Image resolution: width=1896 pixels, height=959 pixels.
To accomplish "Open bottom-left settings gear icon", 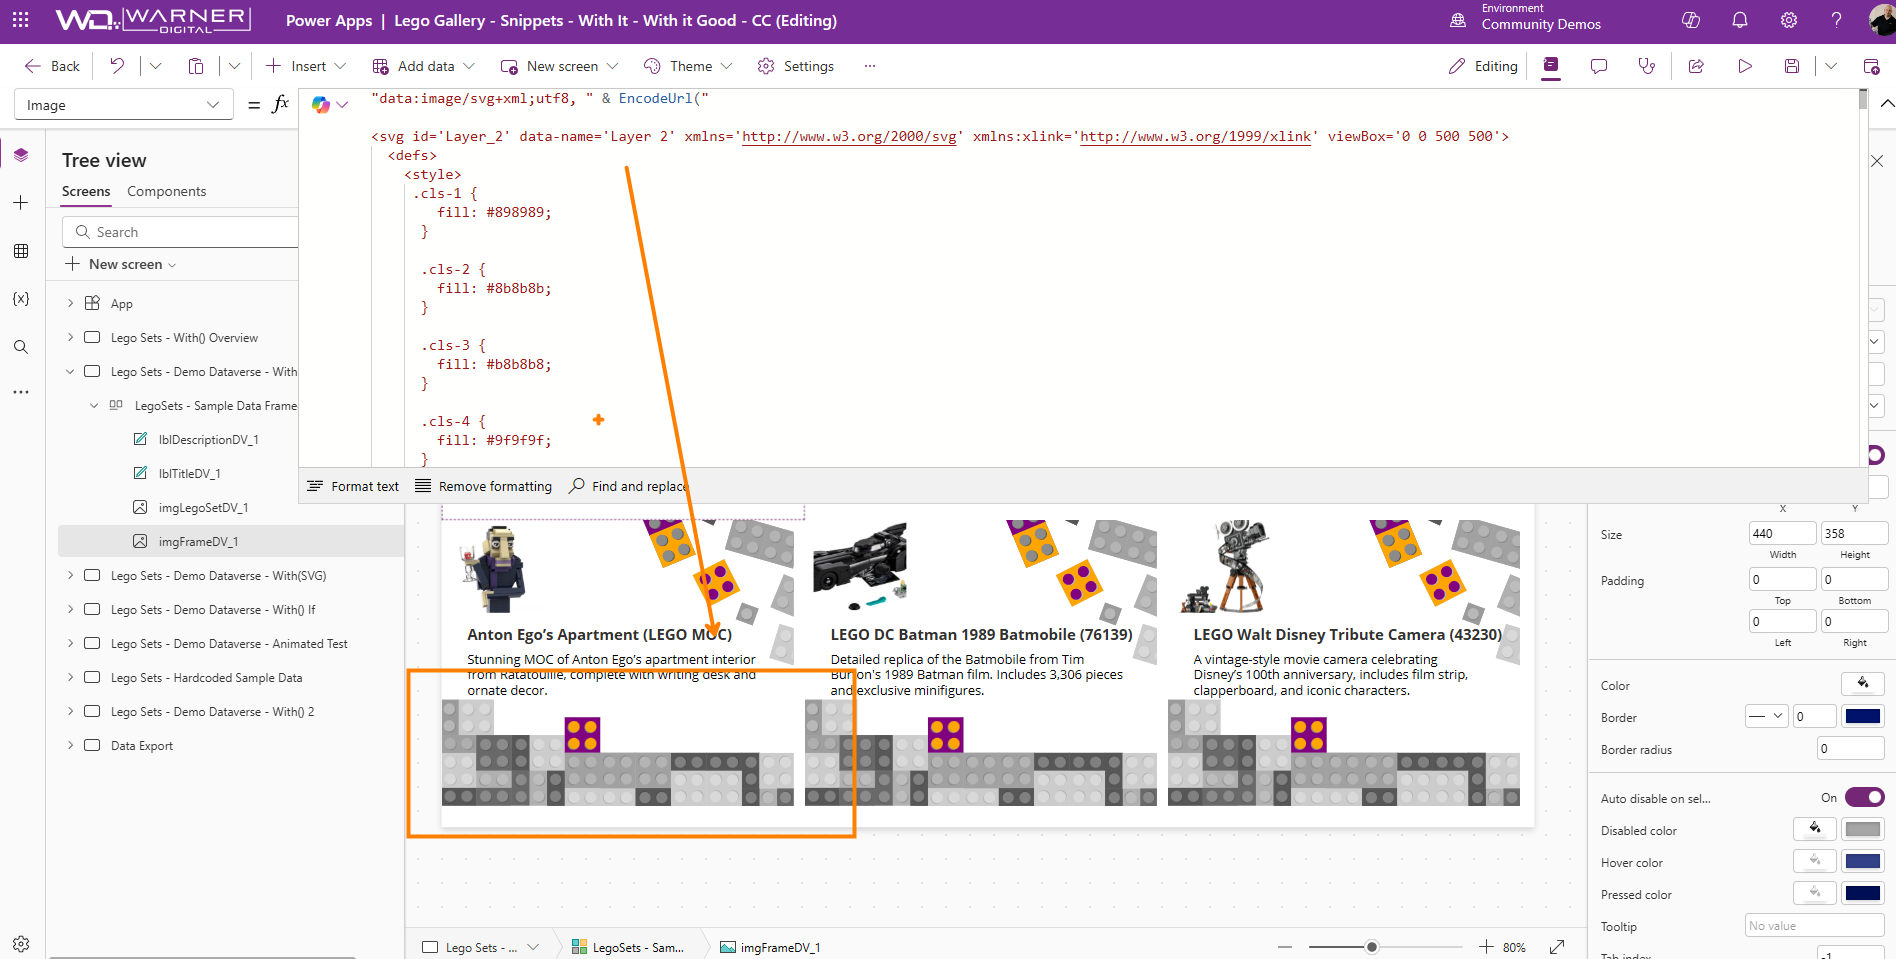I will [x=21, y=943].
